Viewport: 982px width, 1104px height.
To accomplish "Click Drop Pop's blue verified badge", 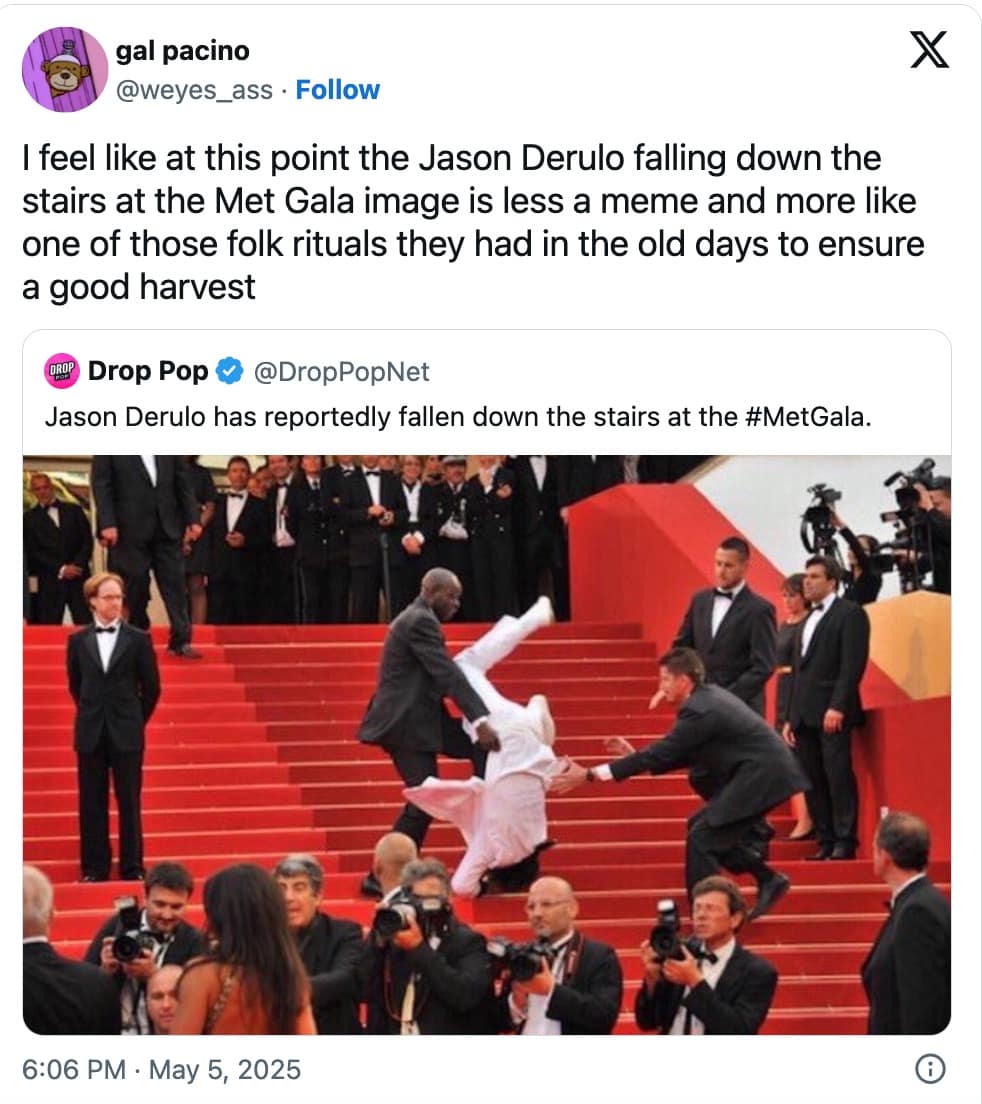I will click(x=229, y=371).
